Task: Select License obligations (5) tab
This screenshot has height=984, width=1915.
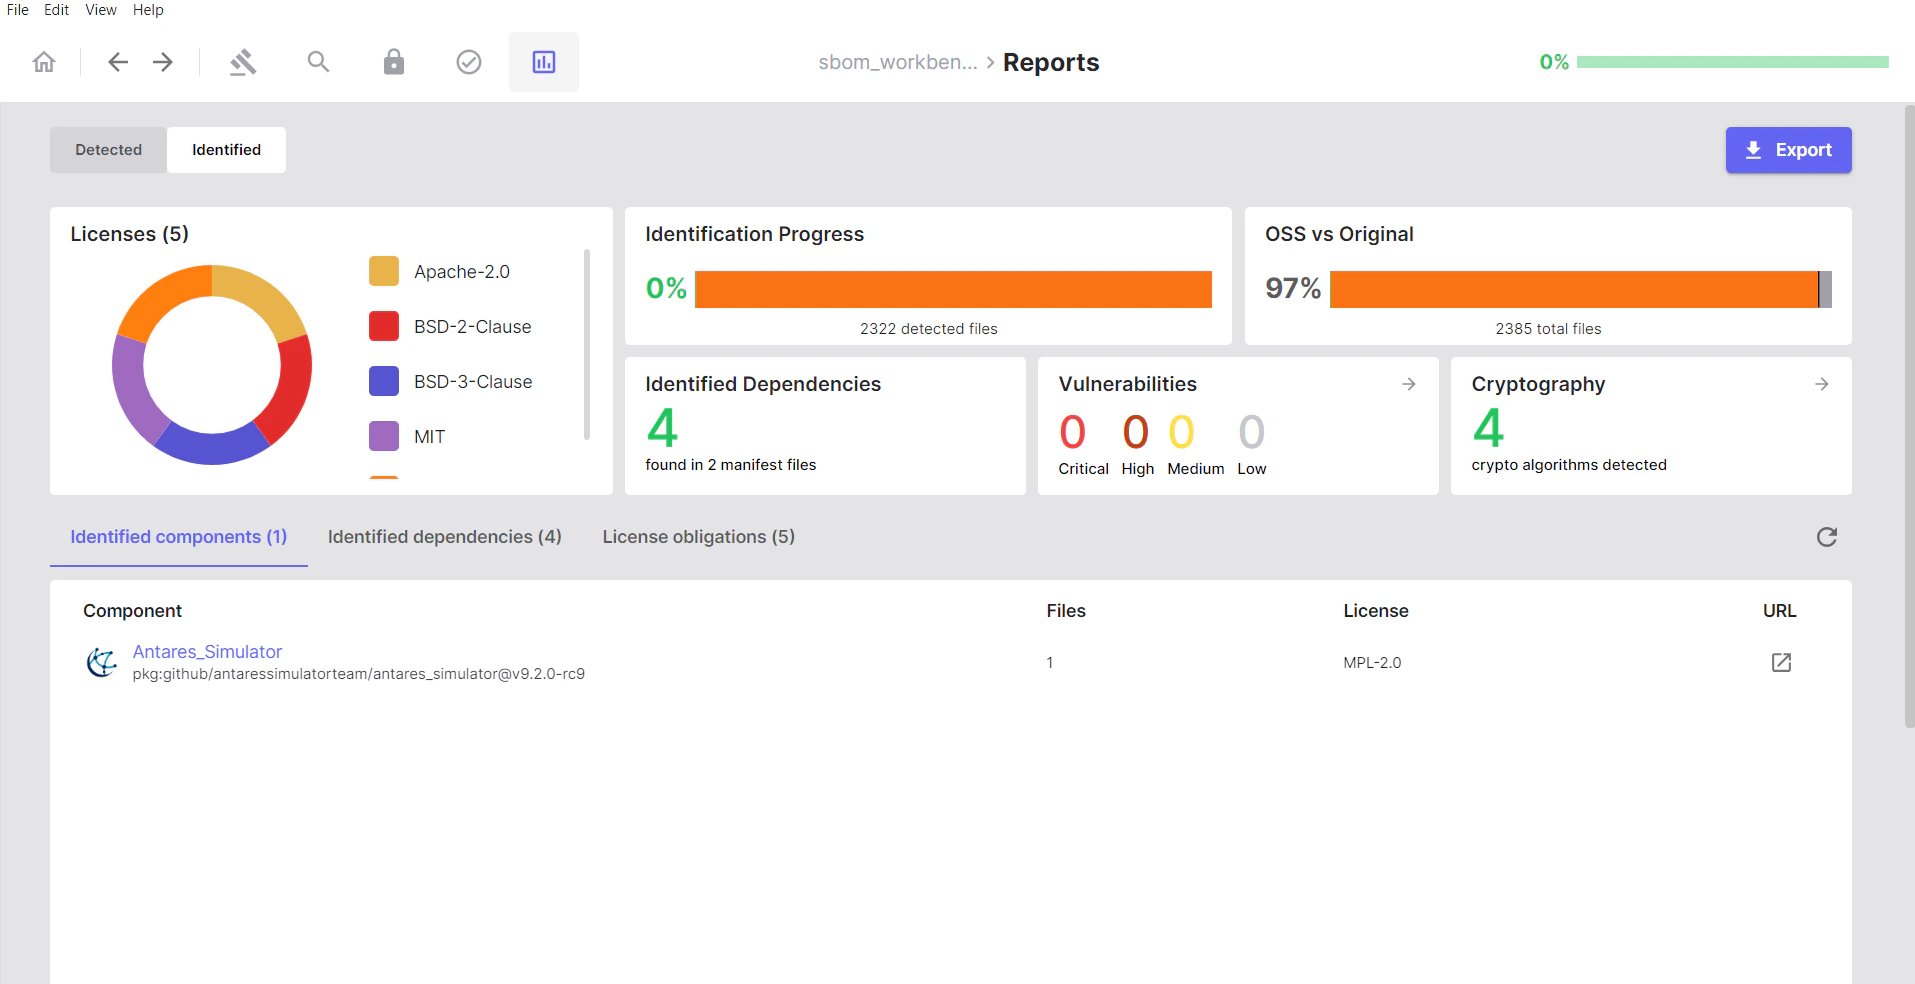Action: point(699,537)
